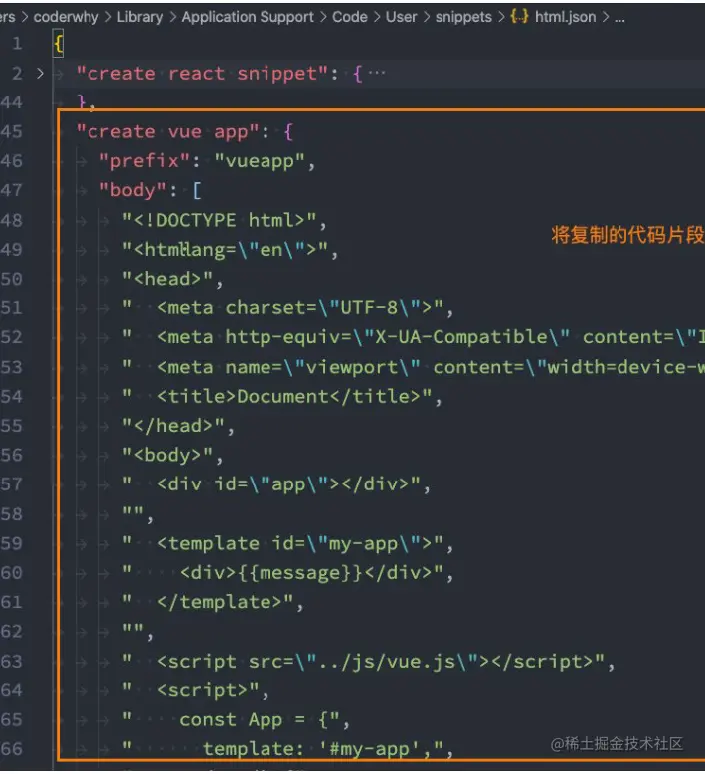Screen dimensions: 705x774
Task: Click the "create vue app" key
Action: click(x=167, y=132)
